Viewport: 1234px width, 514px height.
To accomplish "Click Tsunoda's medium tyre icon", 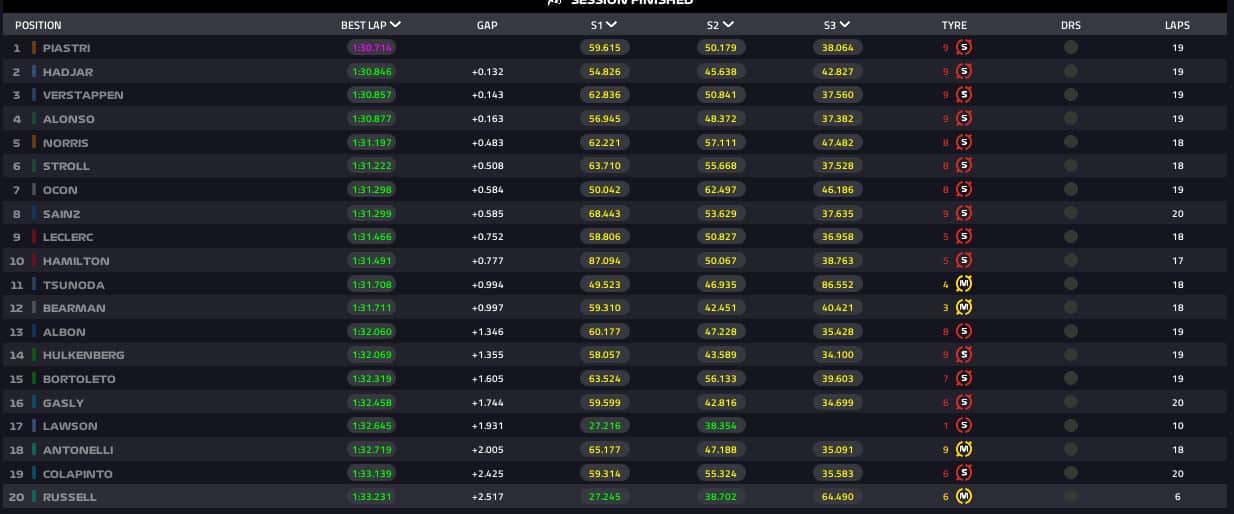I will pos(964,284).
